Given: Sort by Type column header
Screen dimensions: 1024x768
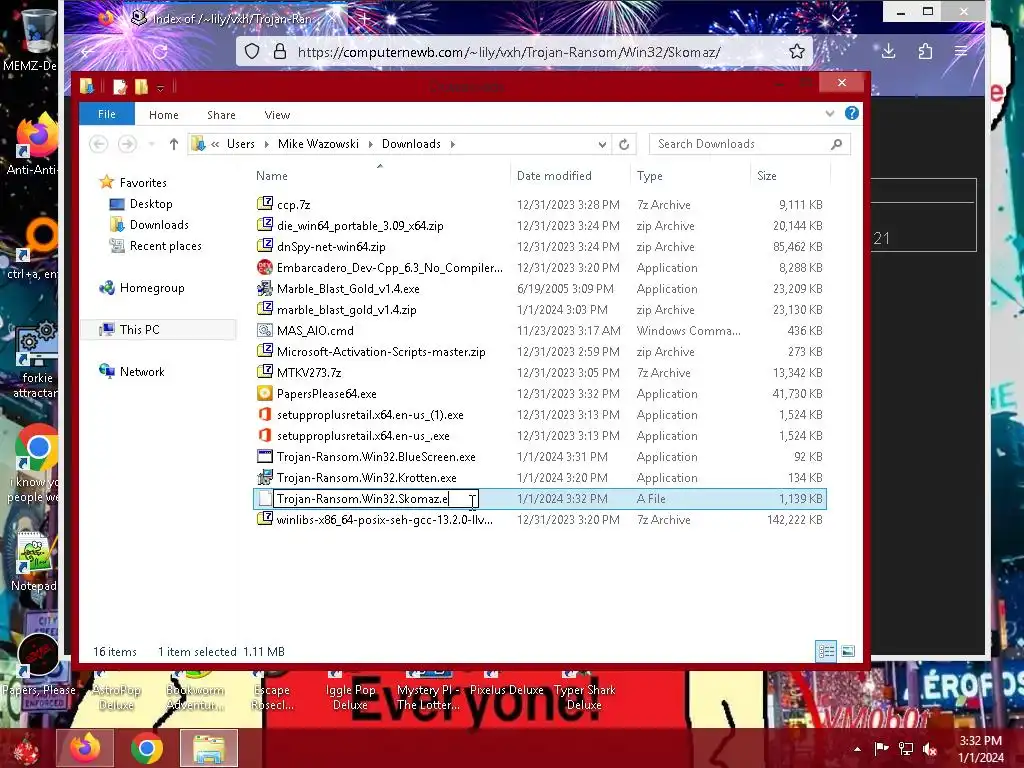Looking at the screenshot, I should tap(649, 176).
